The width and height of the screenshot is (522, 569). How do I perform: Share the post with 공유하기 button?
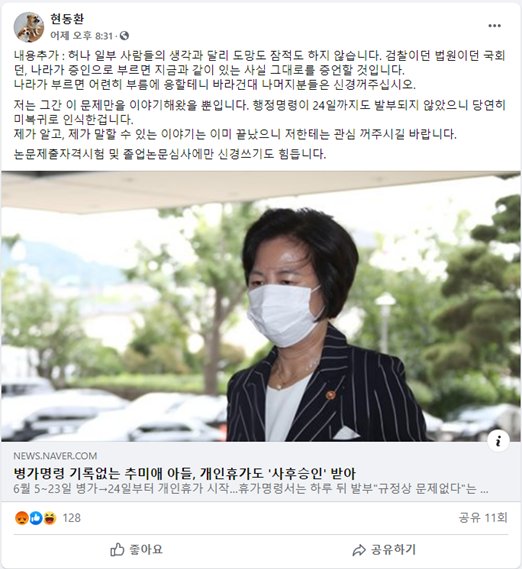tap(384, 550)
